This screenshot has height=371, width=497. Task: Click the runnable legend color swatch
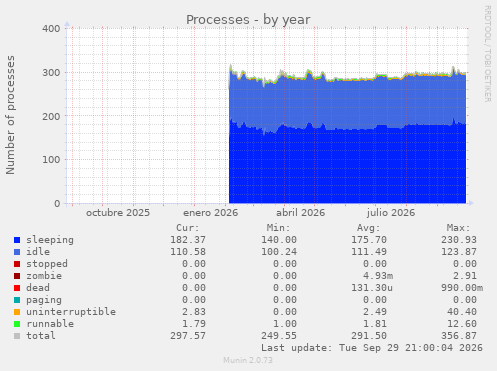tap(17, 324)
